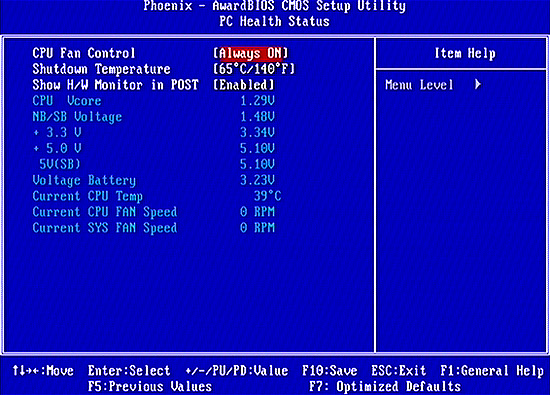Click the Current CPU Temp label

click(87, 196)
